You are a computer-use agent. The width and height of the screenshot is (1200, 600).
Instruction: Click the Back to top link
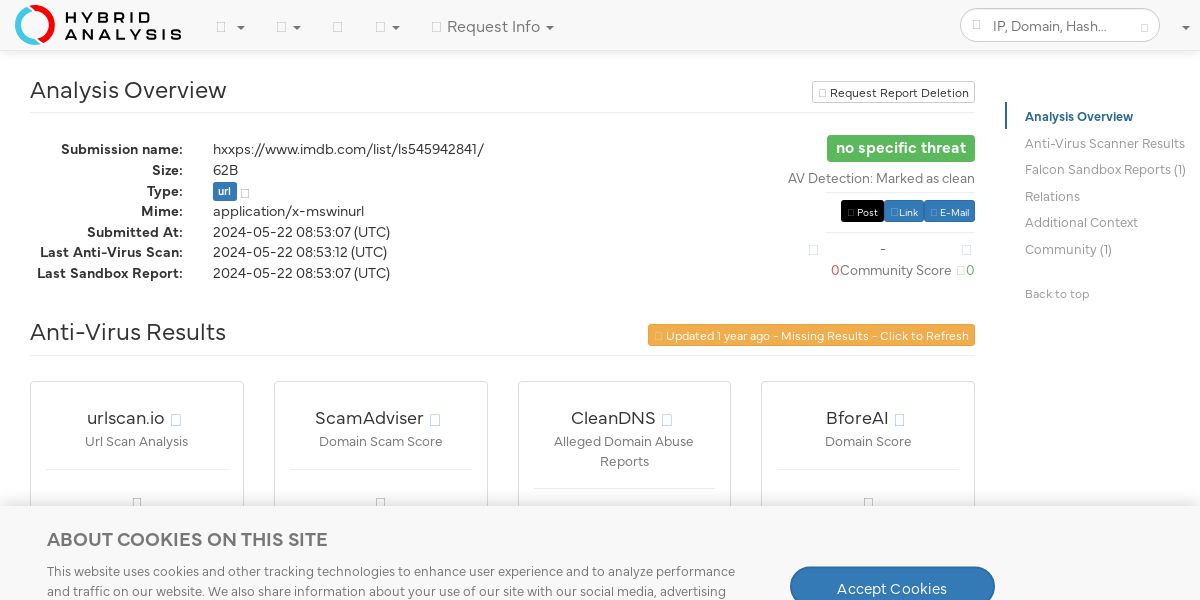1057,294
